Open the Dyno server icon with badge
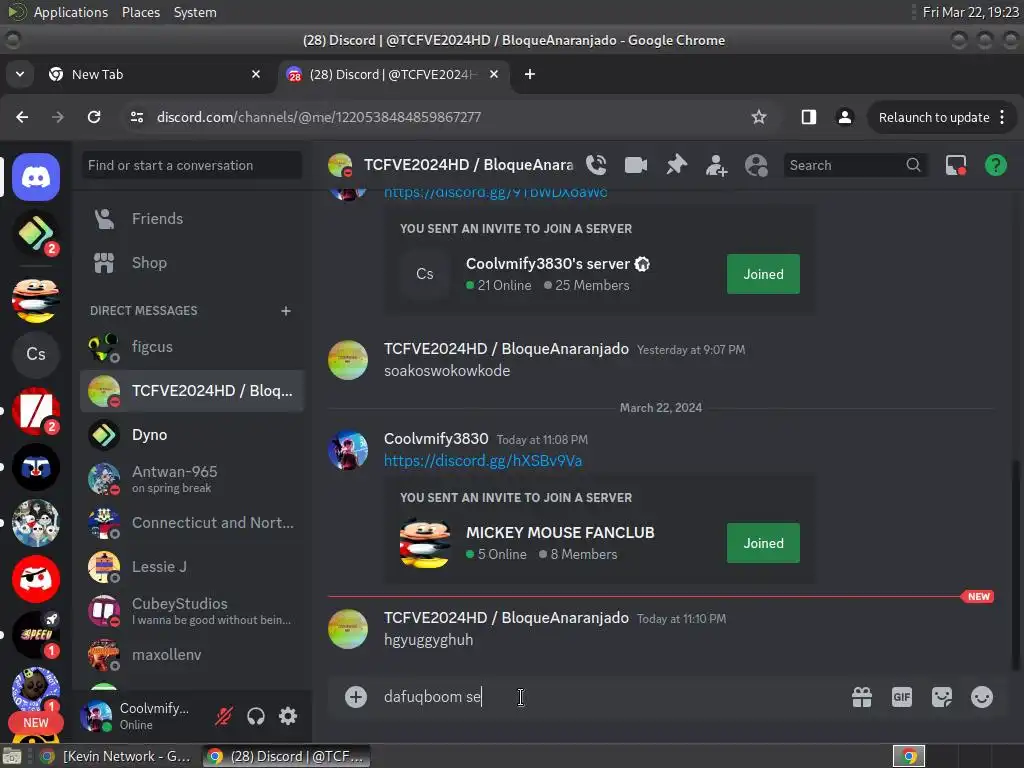 coord(36,233)
